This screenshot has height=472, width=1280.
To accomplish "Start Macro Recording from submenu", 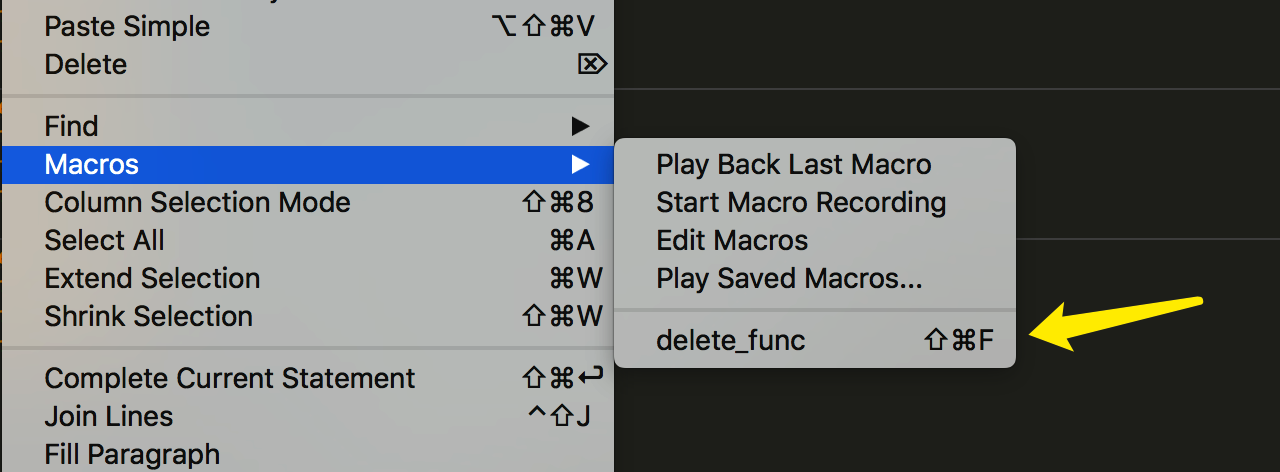I will pyautogui.click(x=815, y=203).
